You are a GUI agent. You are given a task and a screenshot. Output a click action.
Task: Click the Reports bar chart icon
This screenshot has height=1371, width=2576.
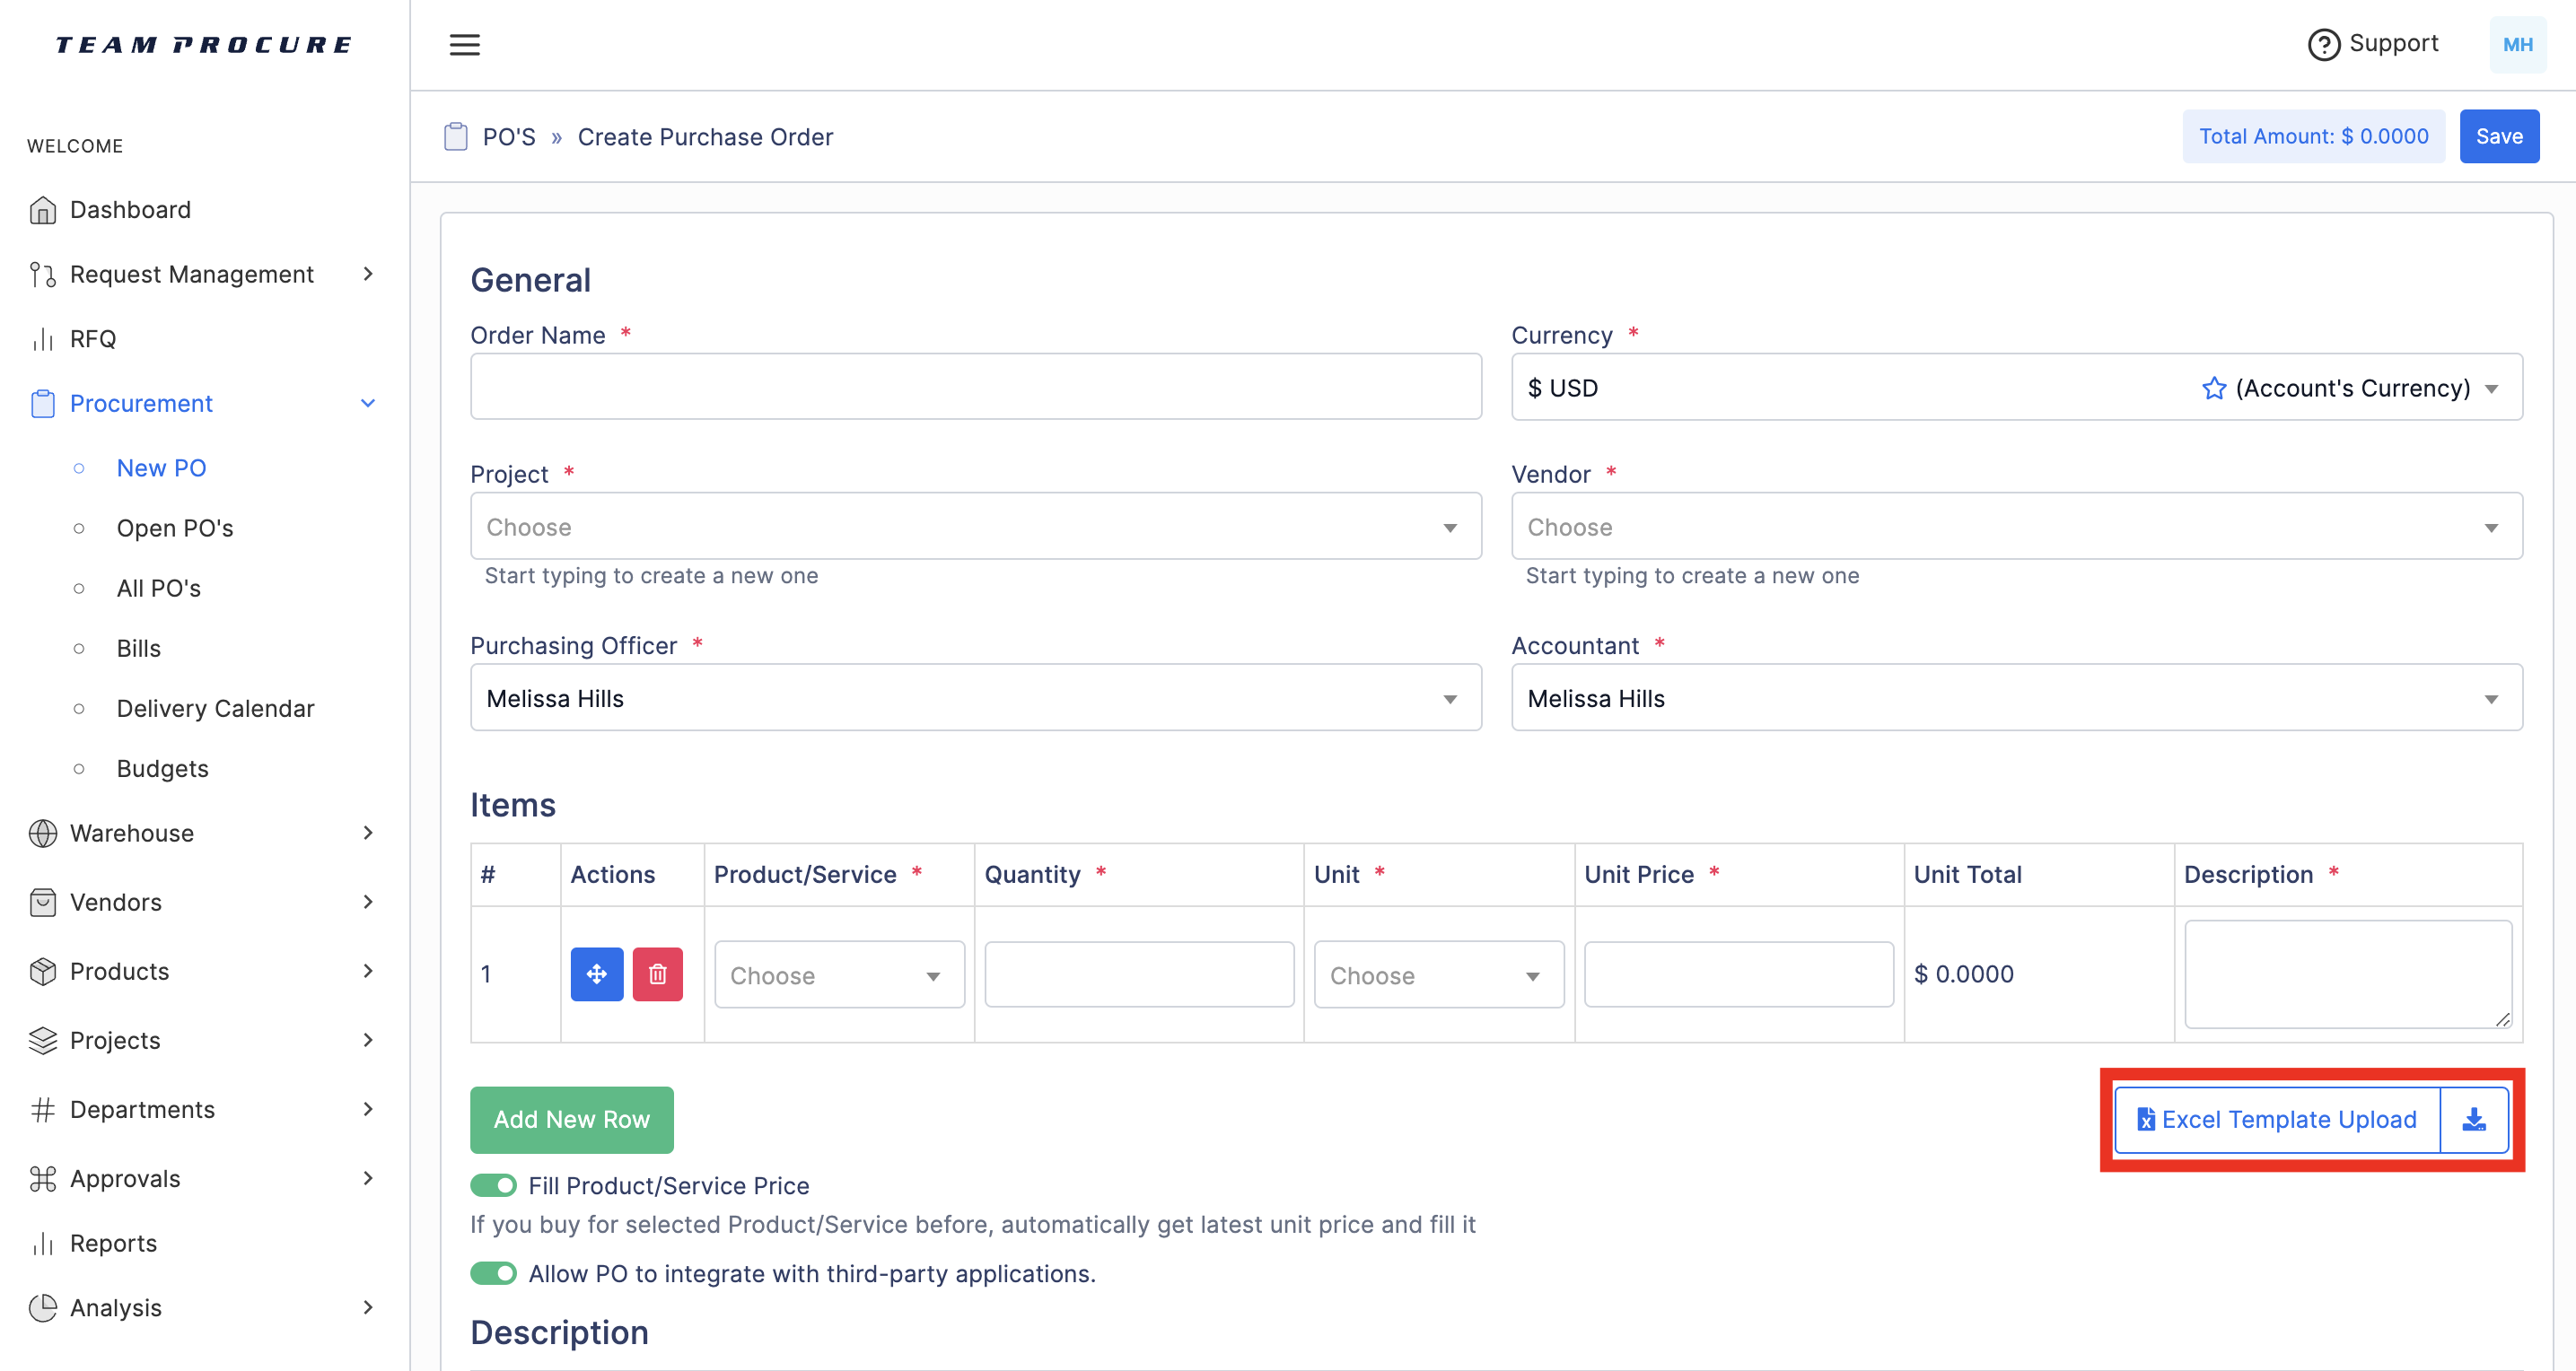(x=43, y=1244)
